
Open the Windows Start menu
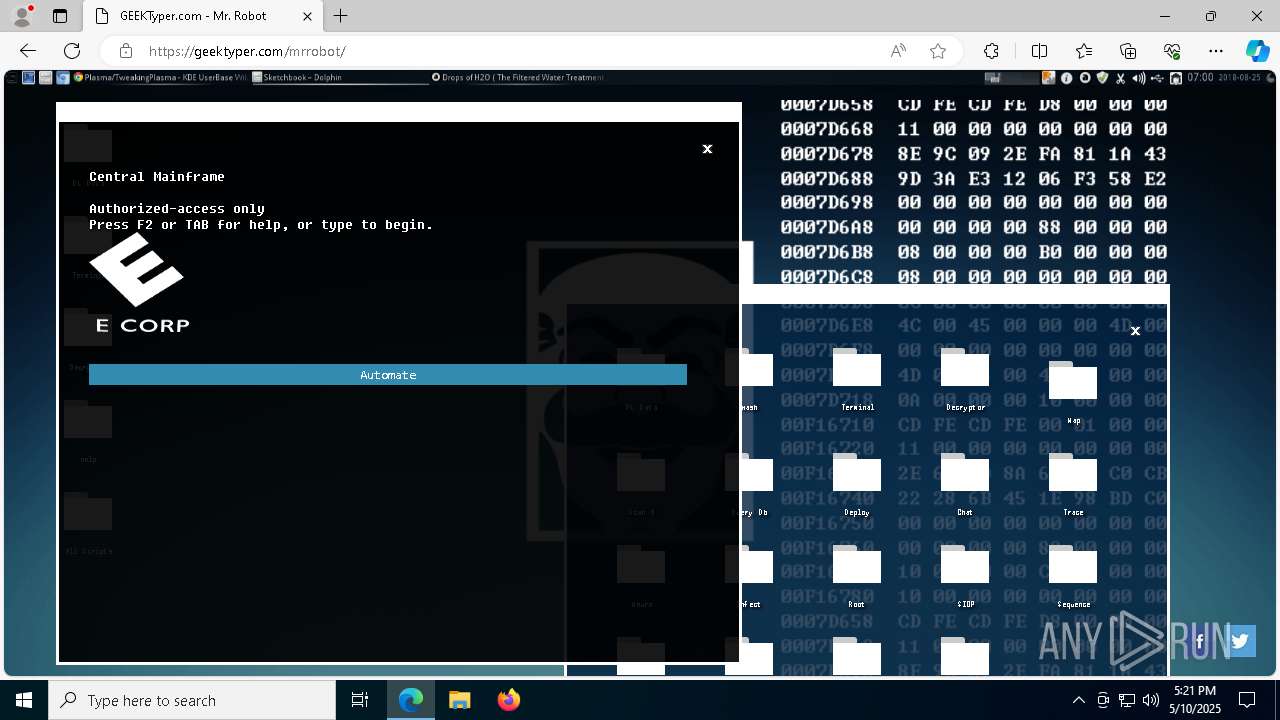(x=24, y=700)
